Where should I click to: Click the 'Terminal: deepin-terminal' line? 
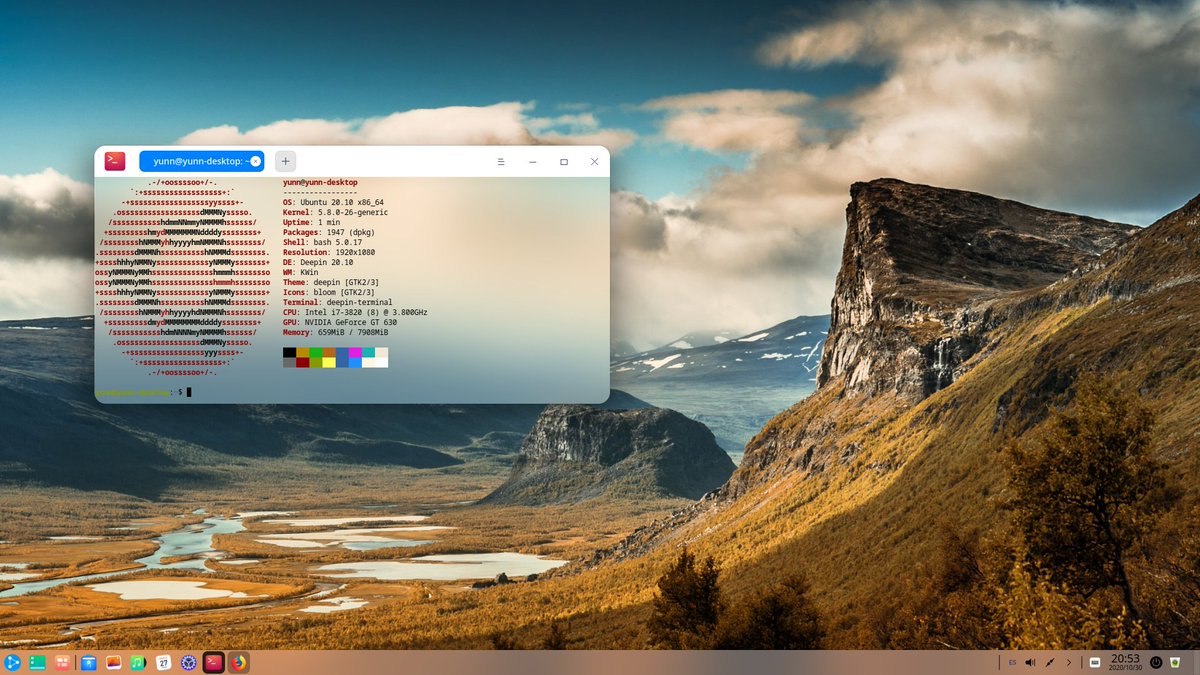pos(338,302)
